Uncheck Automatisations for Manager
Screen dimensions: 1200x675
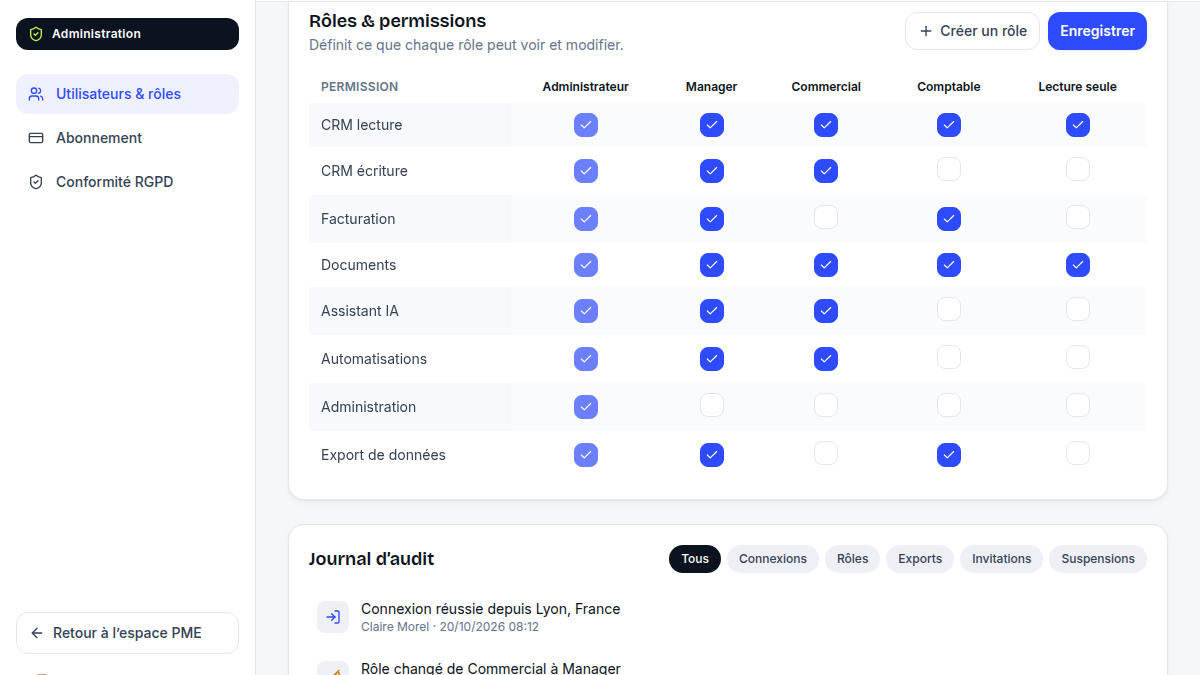712,358
